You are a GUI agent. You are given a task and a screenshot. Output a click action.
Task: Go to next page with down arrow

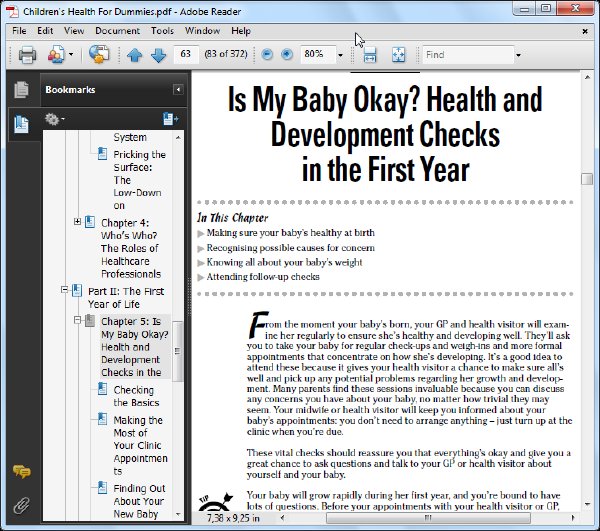(x=158, y=55)
